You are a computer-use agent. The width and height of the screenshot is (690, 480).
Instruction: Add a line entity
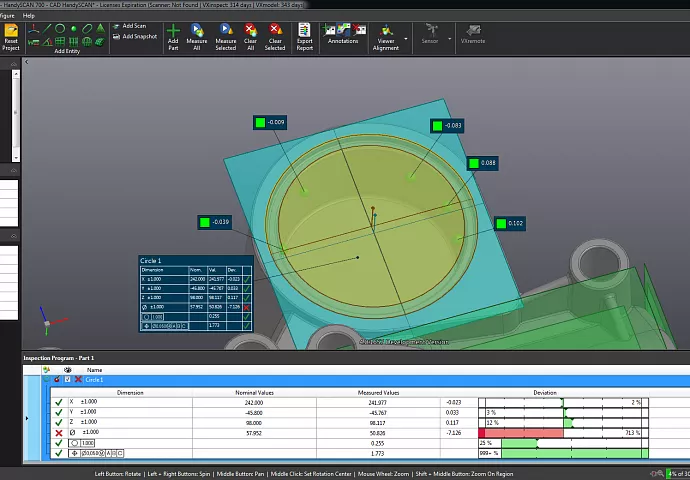[47, 29]
